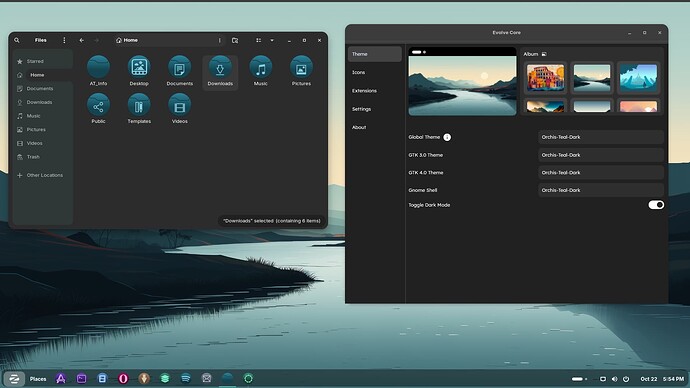This screenshot has height=388, width=690.
Task: Select the Documents folder icon in grid
Action: (x=180, y=71)
